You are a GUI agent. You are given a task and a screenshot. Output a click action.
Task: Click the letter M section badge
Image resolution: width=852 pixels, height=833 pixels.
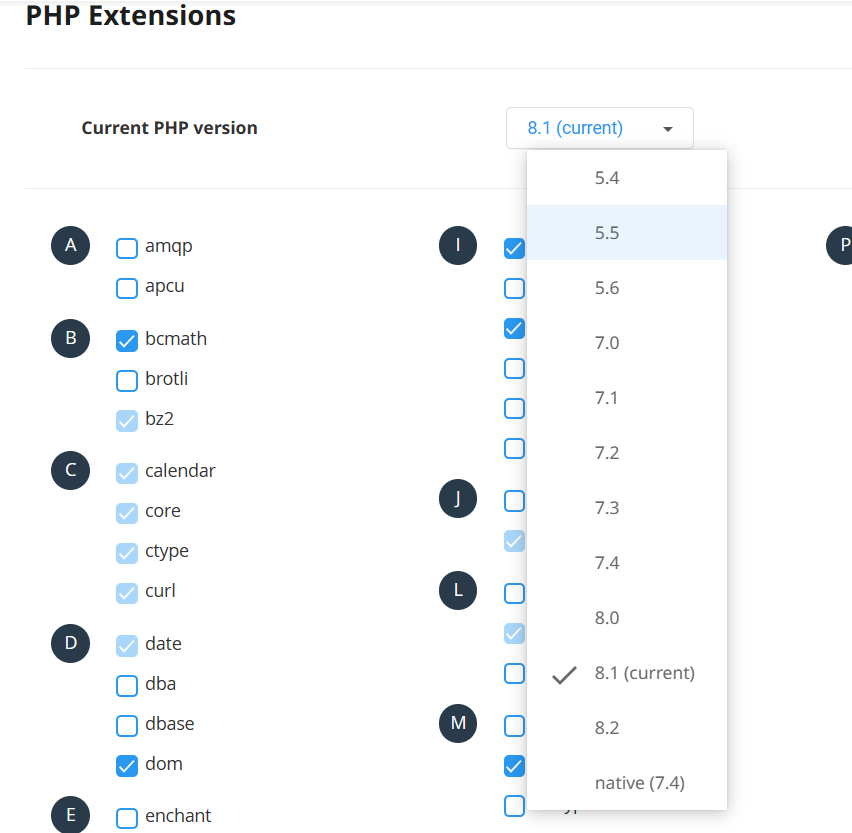click(458, 723)
